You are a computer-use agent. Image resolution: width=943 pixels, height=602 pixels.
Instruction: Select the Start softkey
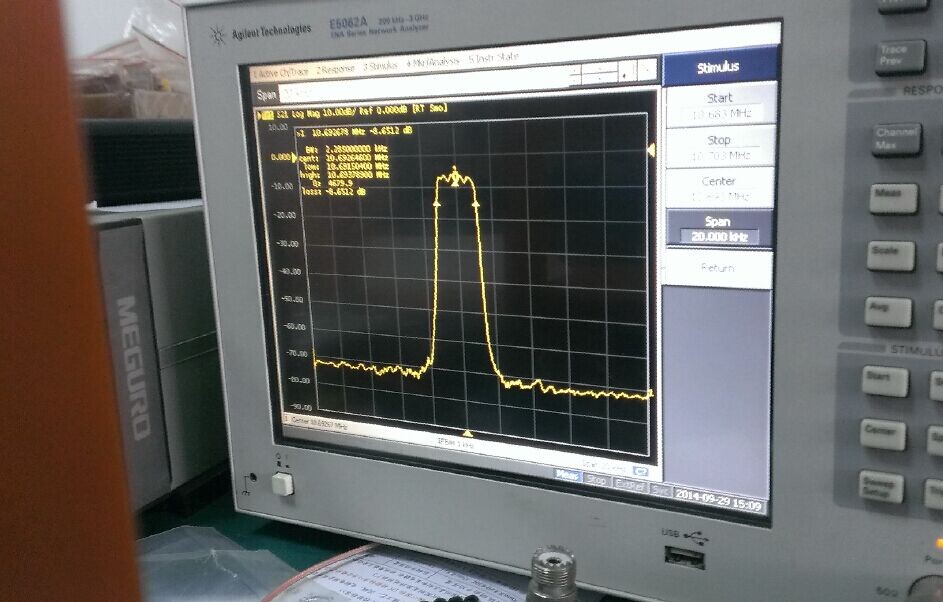click(720, 105)
